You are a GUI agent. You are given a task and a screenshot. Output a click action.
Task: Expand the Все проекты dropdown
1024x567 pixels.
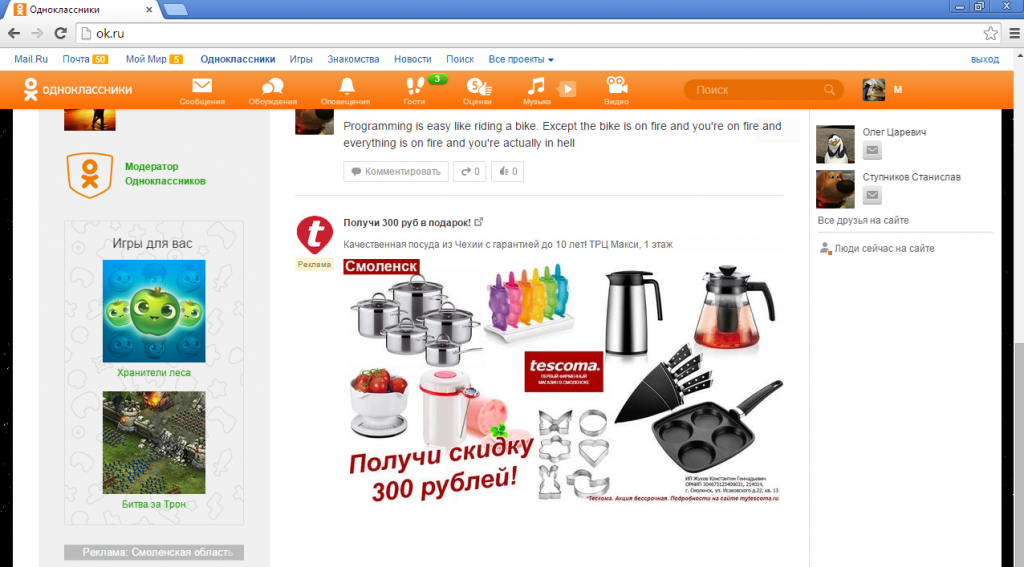point(520,59)
